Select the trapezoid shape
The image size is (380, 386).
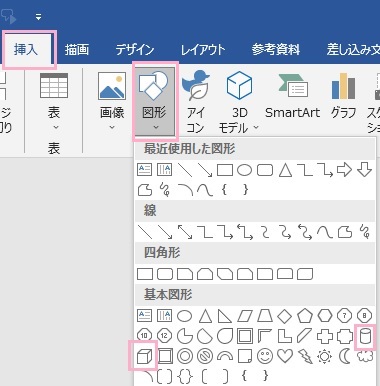point(265,316)
